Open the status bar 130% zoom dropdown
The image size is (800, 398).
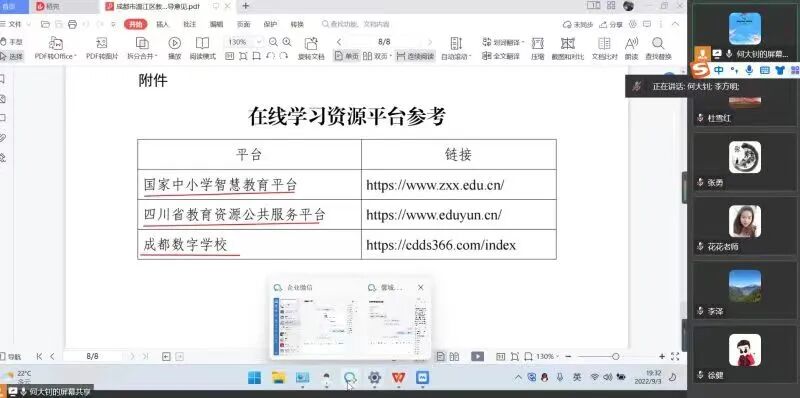(547, 356)
